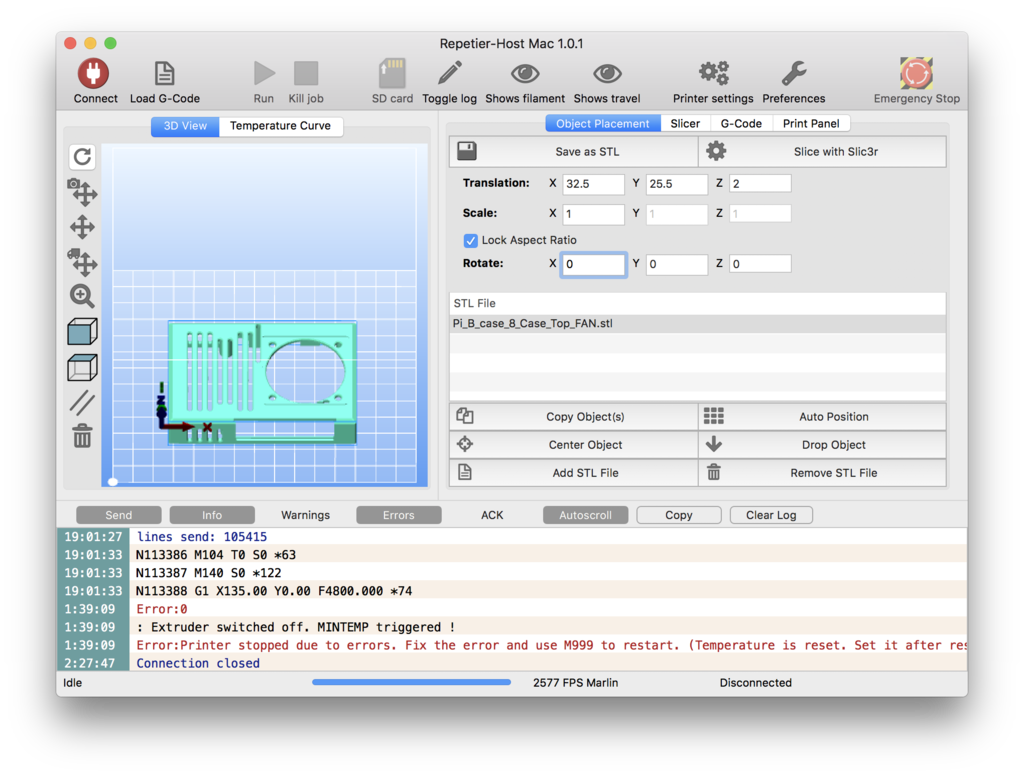Open the Print Panel tab
Screen dimensions: 1024x777
click(811, 123)
